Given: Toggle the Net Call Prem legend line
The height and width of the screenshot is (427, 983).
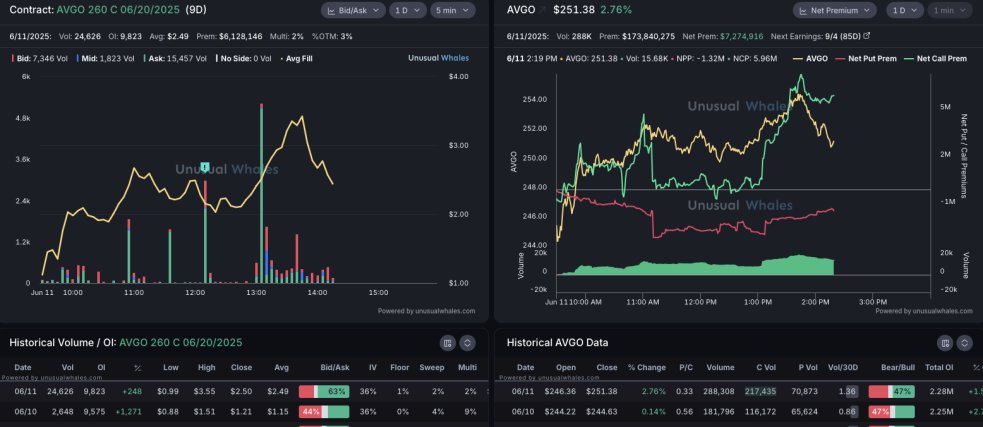Looking at the screenshot, I should coord(935,58).
